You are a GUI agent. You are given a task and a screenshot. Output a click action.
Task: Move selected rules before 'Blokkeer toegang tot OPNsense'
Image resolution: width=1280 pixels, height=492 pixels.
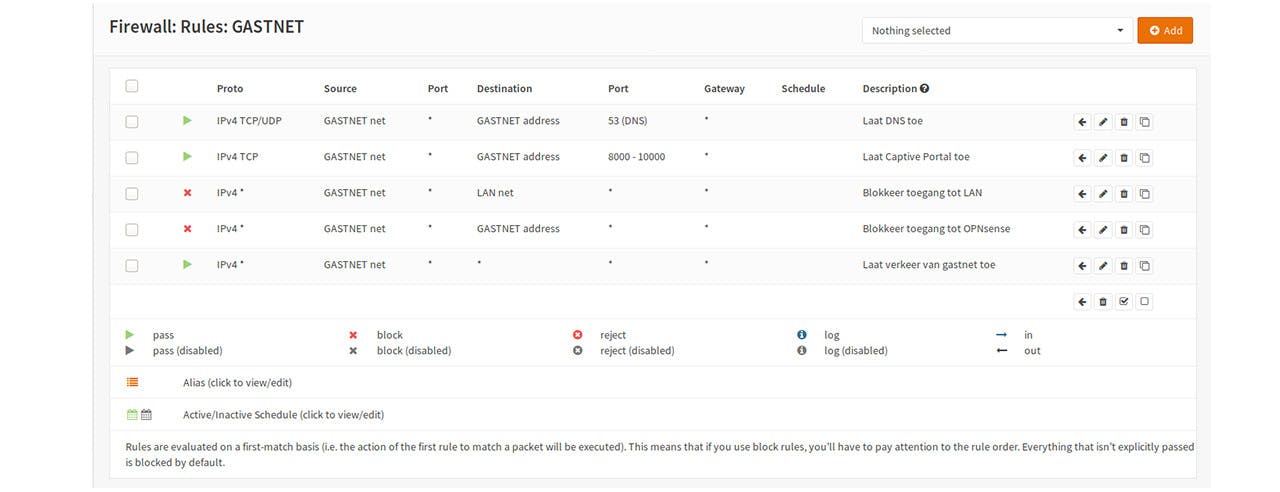pos(1082,230)
